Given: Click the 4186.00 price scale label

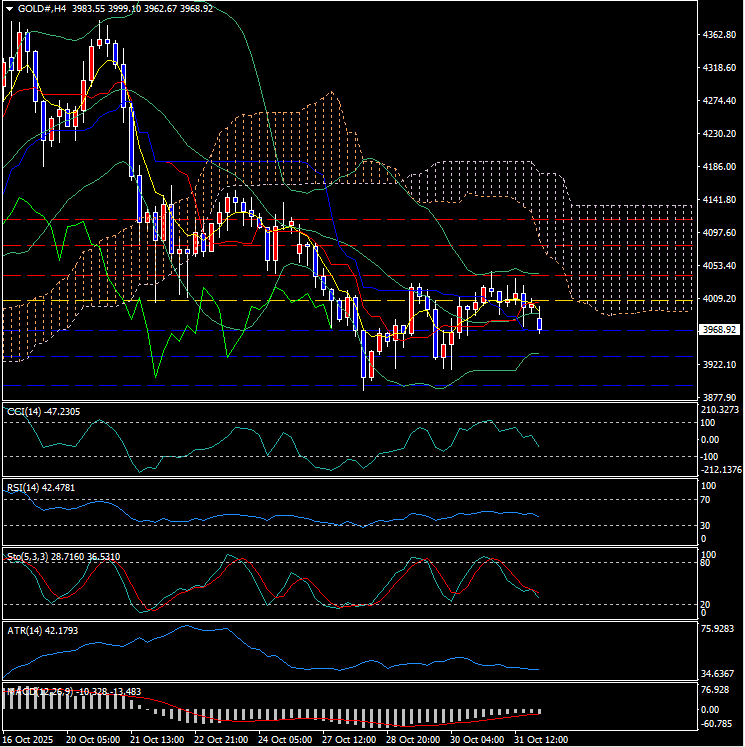Looking at the screenshot, I should tap(720, 167).
